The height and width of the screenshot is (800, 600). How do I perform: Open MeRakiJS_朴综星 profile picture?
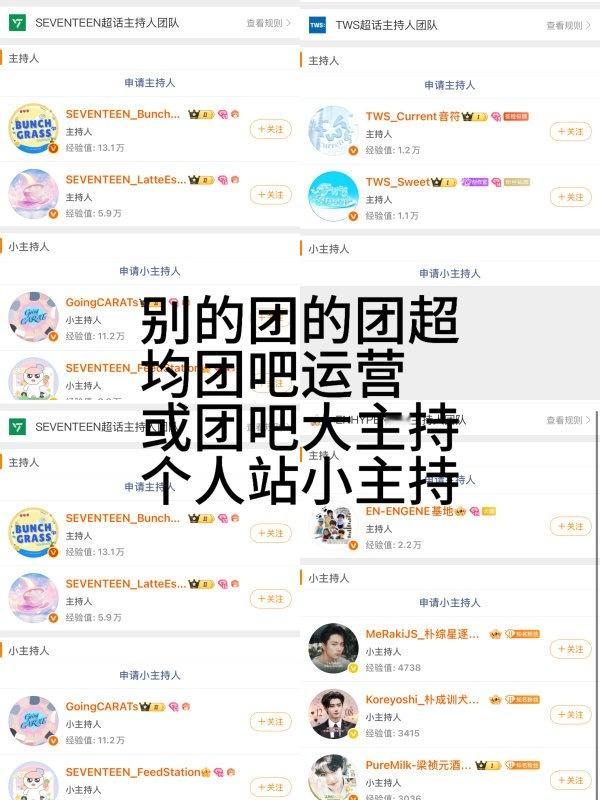point(333,648)
